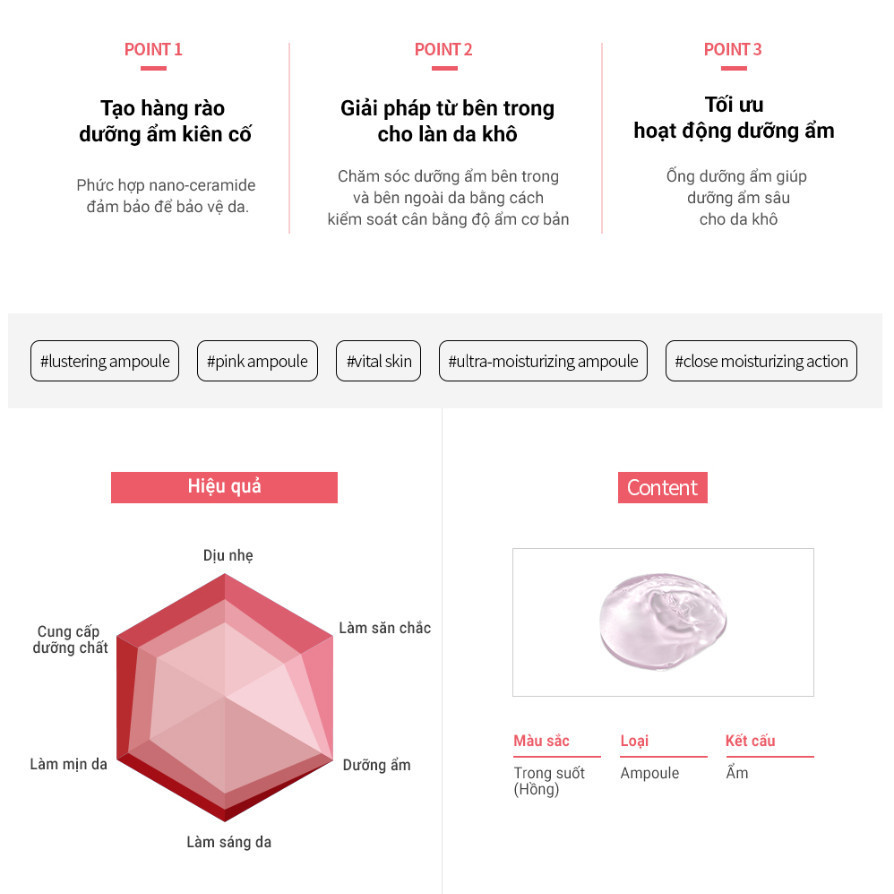Click the #vital skin tag
The width and height of the screenshot is (894, 894).
pyautogui.click(x=379, y=361)
